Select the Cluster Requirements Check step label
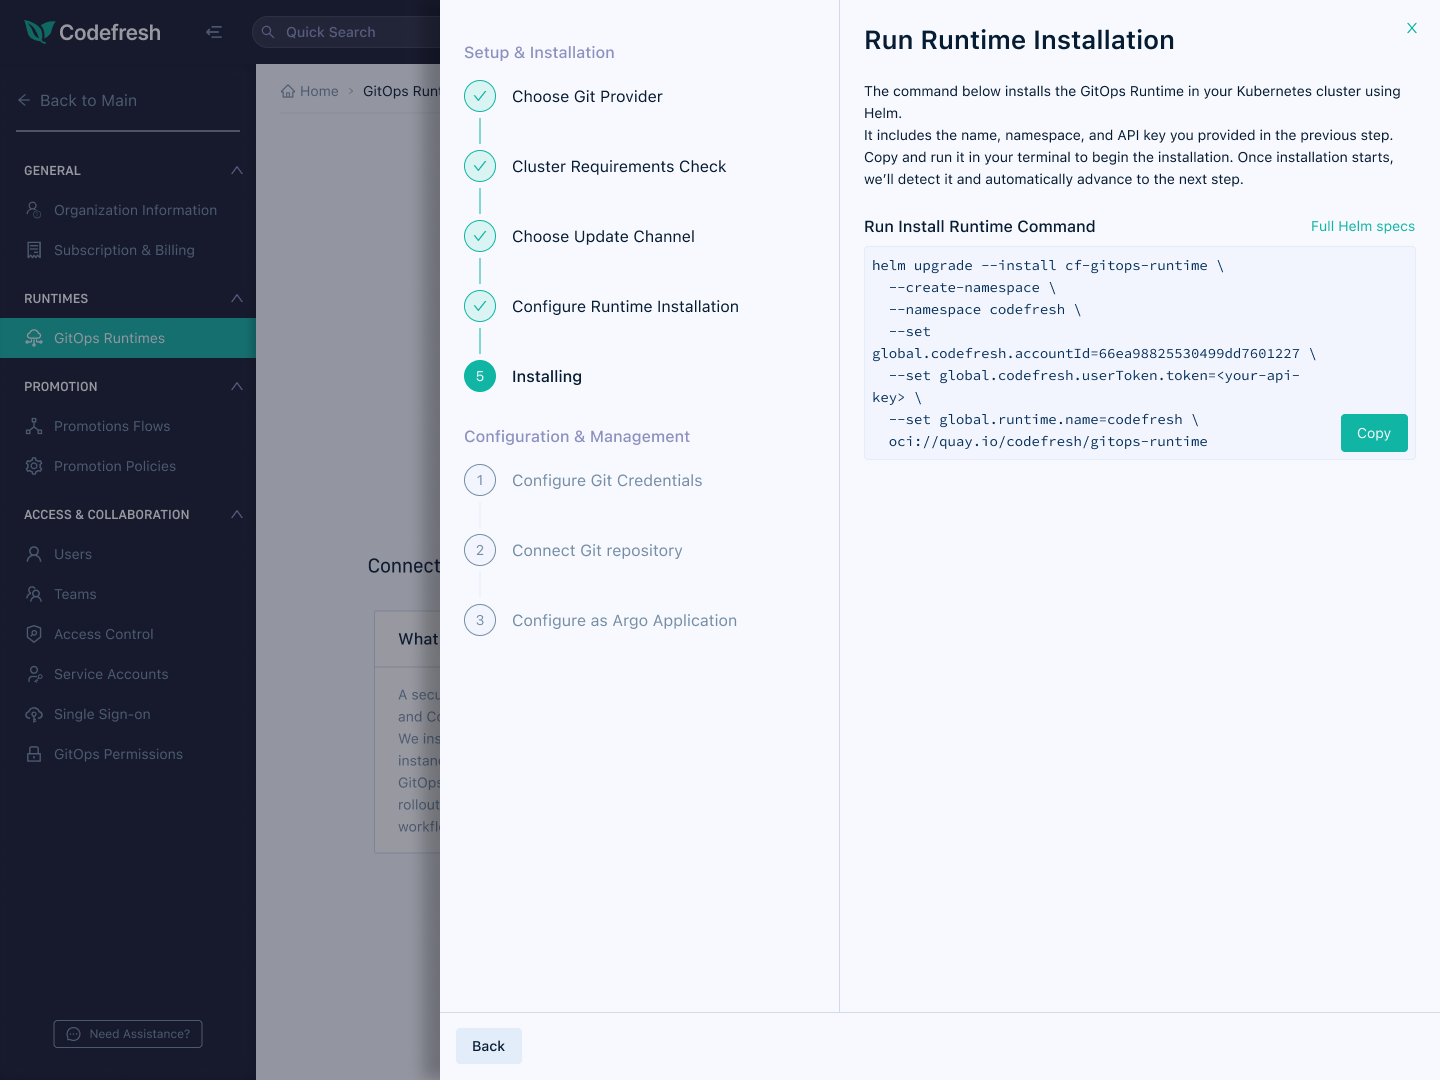This screenshot has height=1080, width=1440. pos(619,166)
